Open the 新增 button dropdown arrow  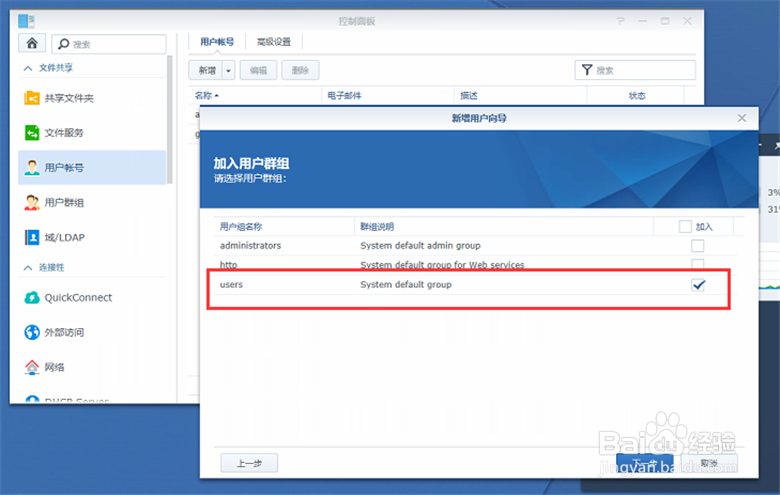pyautogui.click(x=228, y=71)
